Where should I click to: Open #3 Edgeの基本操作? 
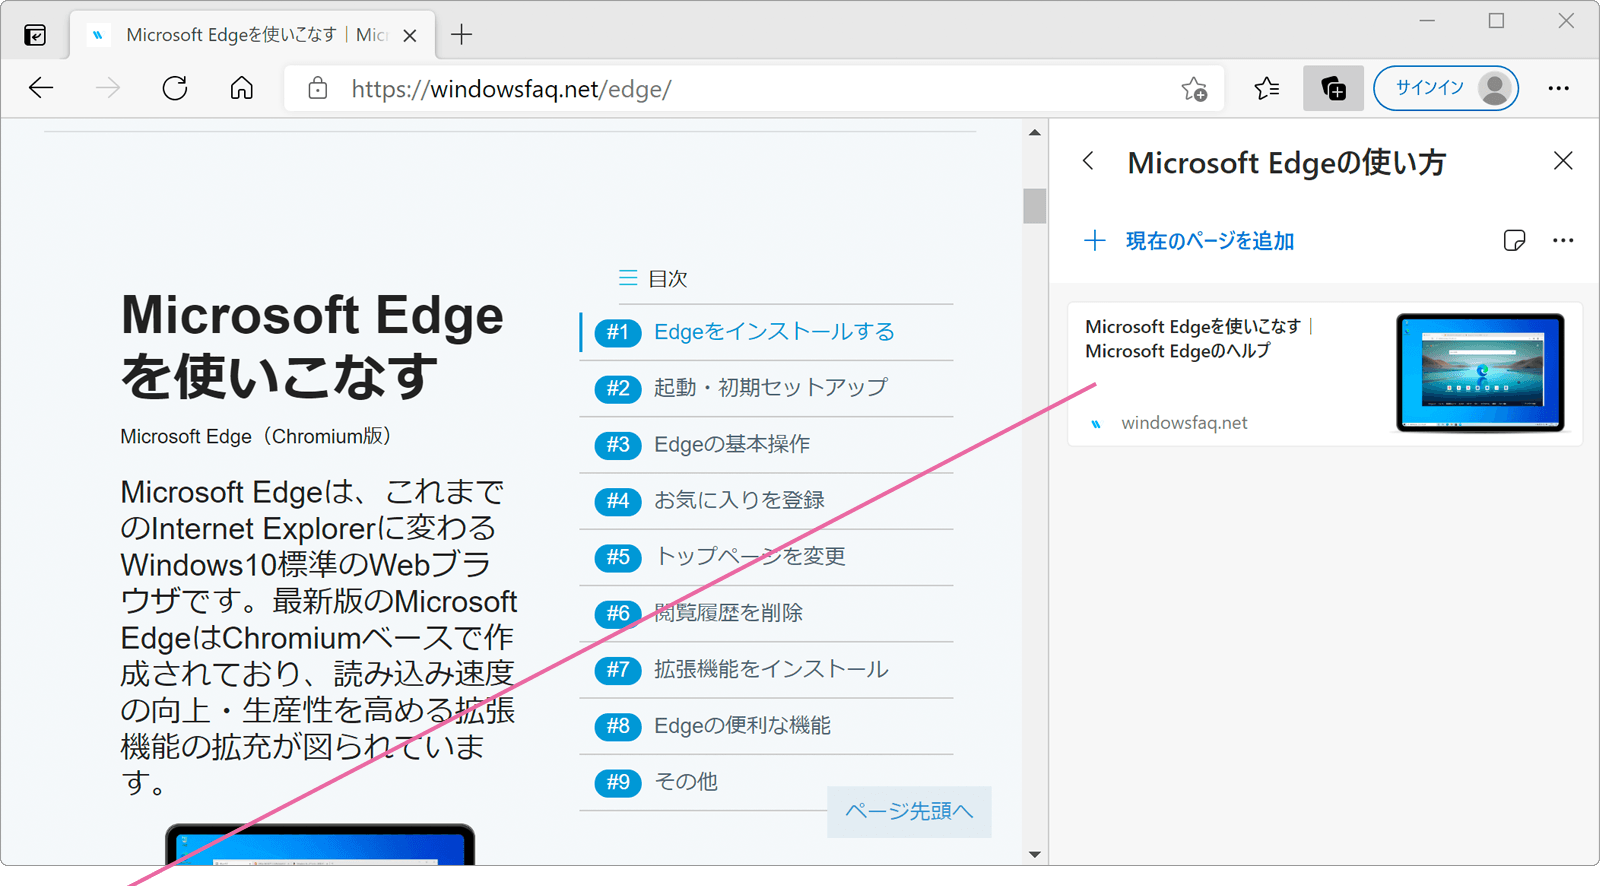[767, 444]
